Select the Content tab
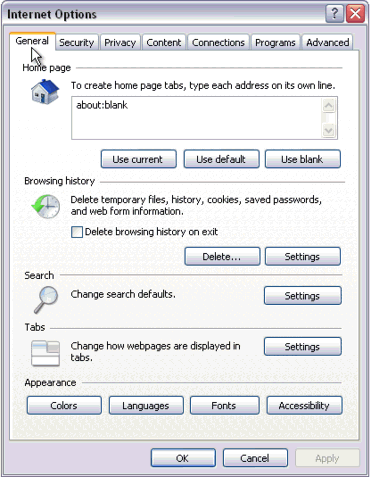Viewport: 371px width, 477px height. 164,43
